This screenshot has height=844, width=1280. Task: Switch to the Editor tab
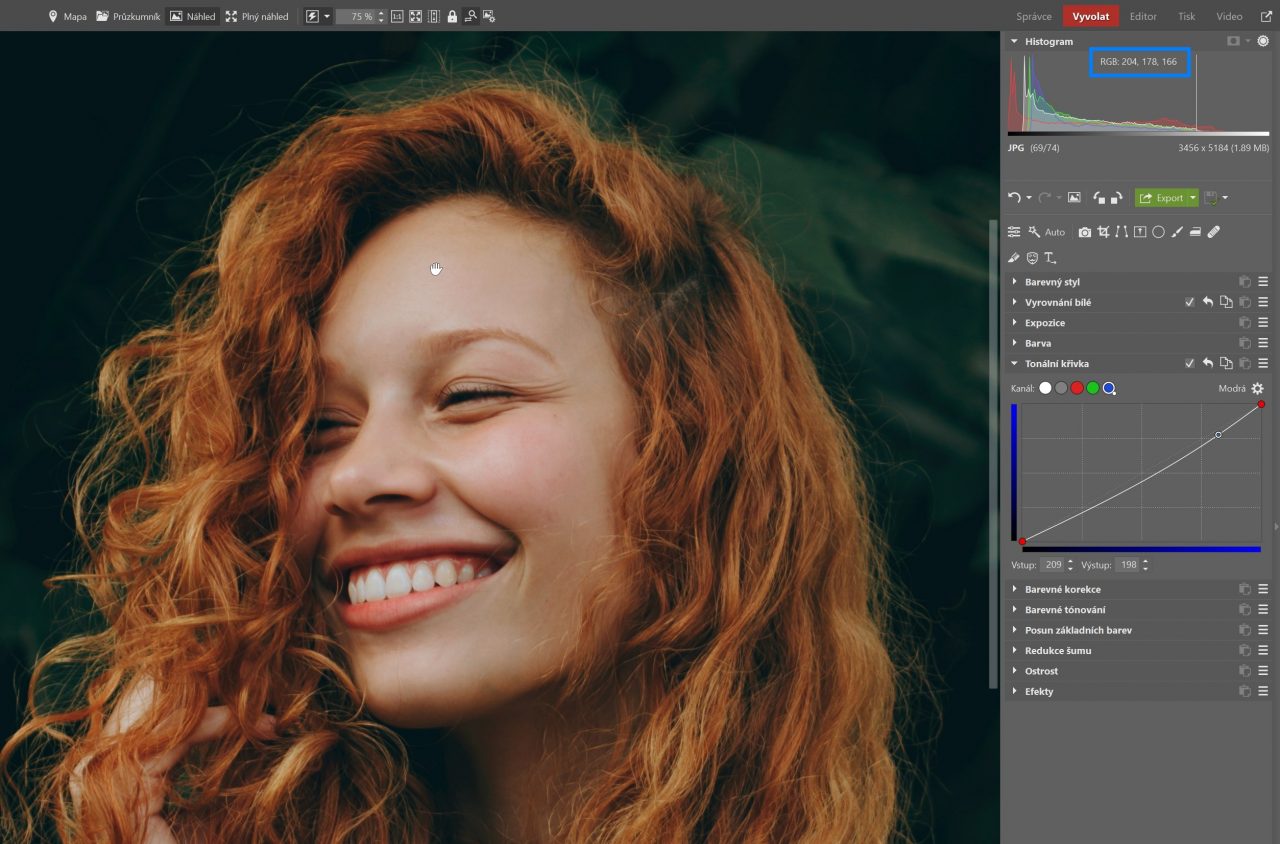point(1143,16)
